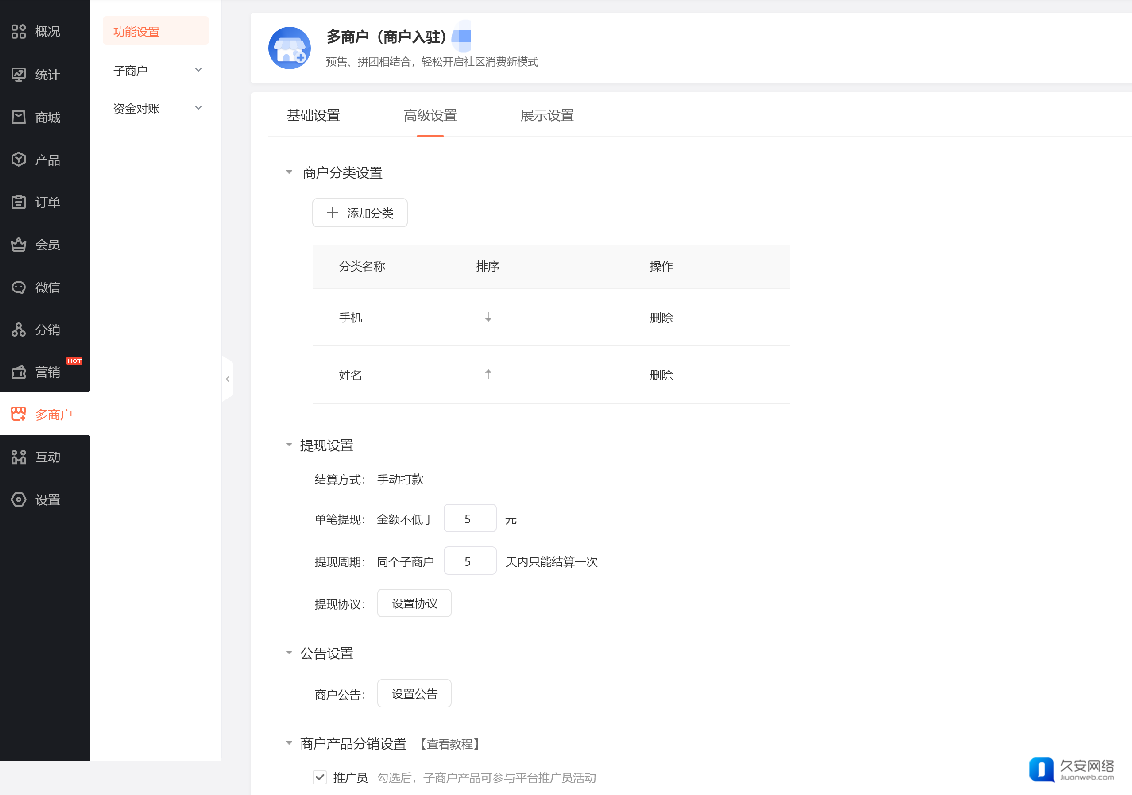Open the 查看教程 tutorial link
The width and height of the screenshot is (1132, 795).
click(x=450, y=744)
